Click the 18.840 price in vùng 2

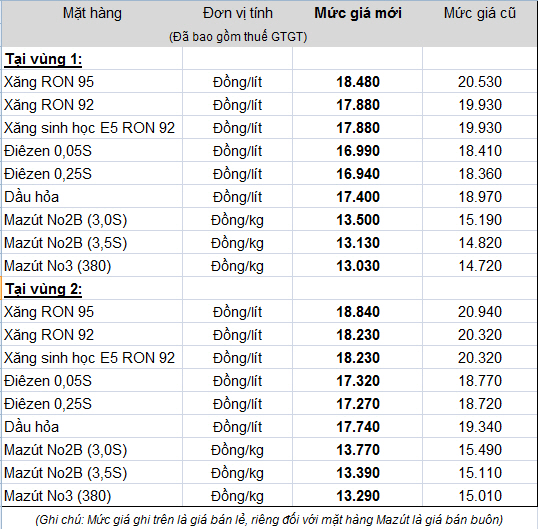coord(358,312)
